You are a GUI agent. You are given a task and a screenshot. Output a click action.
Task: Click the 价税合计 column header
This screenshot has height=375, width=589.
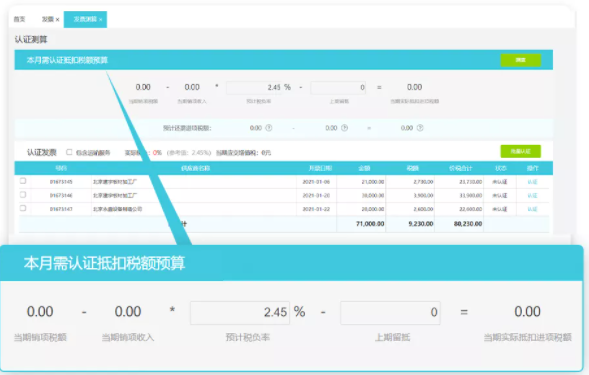click(461, 168)
